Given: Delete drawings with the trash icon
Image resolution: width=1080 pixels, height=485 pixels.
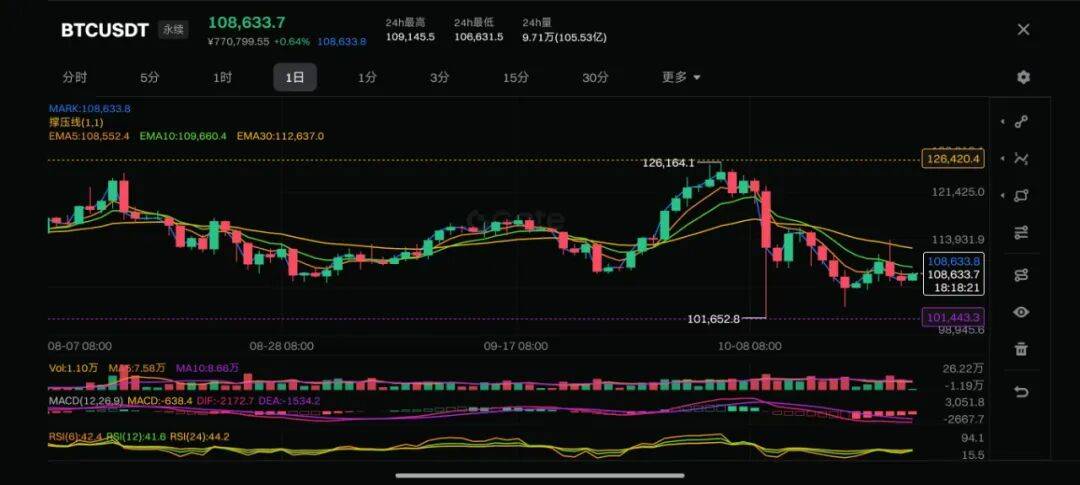Looking at the screenshot, I should (x=1021, y=349).
